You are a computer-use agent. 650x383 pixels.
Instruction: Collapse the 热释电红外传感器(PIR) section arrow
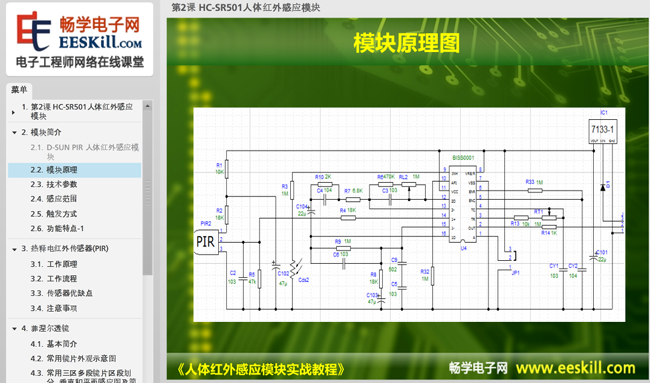tap(14, 249)
